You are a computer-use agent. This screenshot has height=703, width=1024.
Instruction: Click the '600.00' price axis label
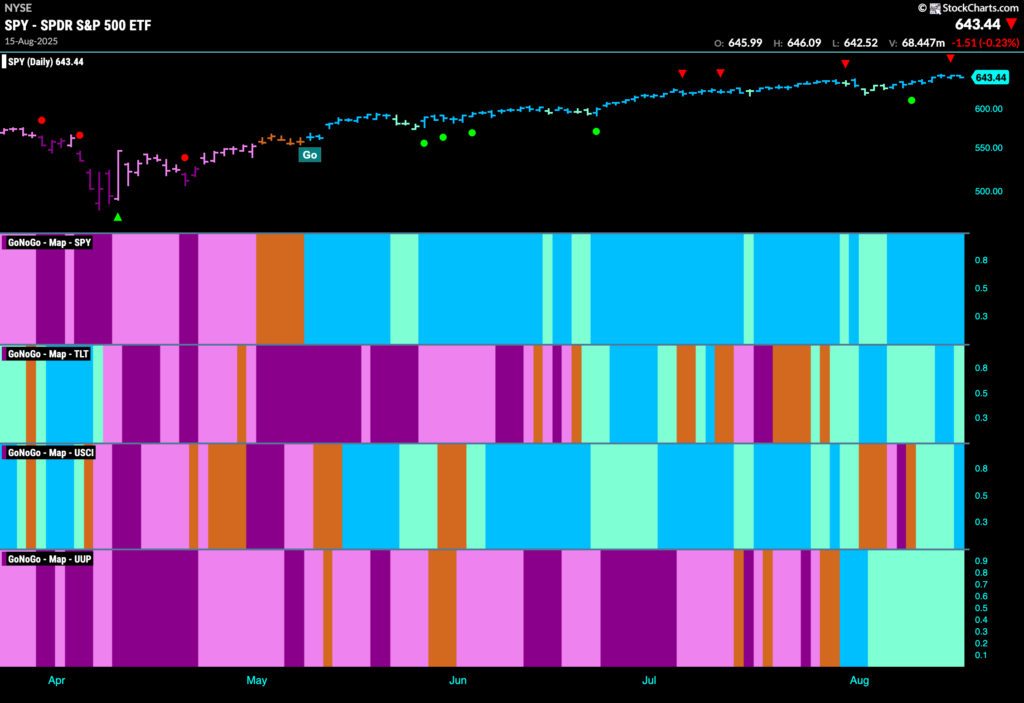(x=989, y=109)
